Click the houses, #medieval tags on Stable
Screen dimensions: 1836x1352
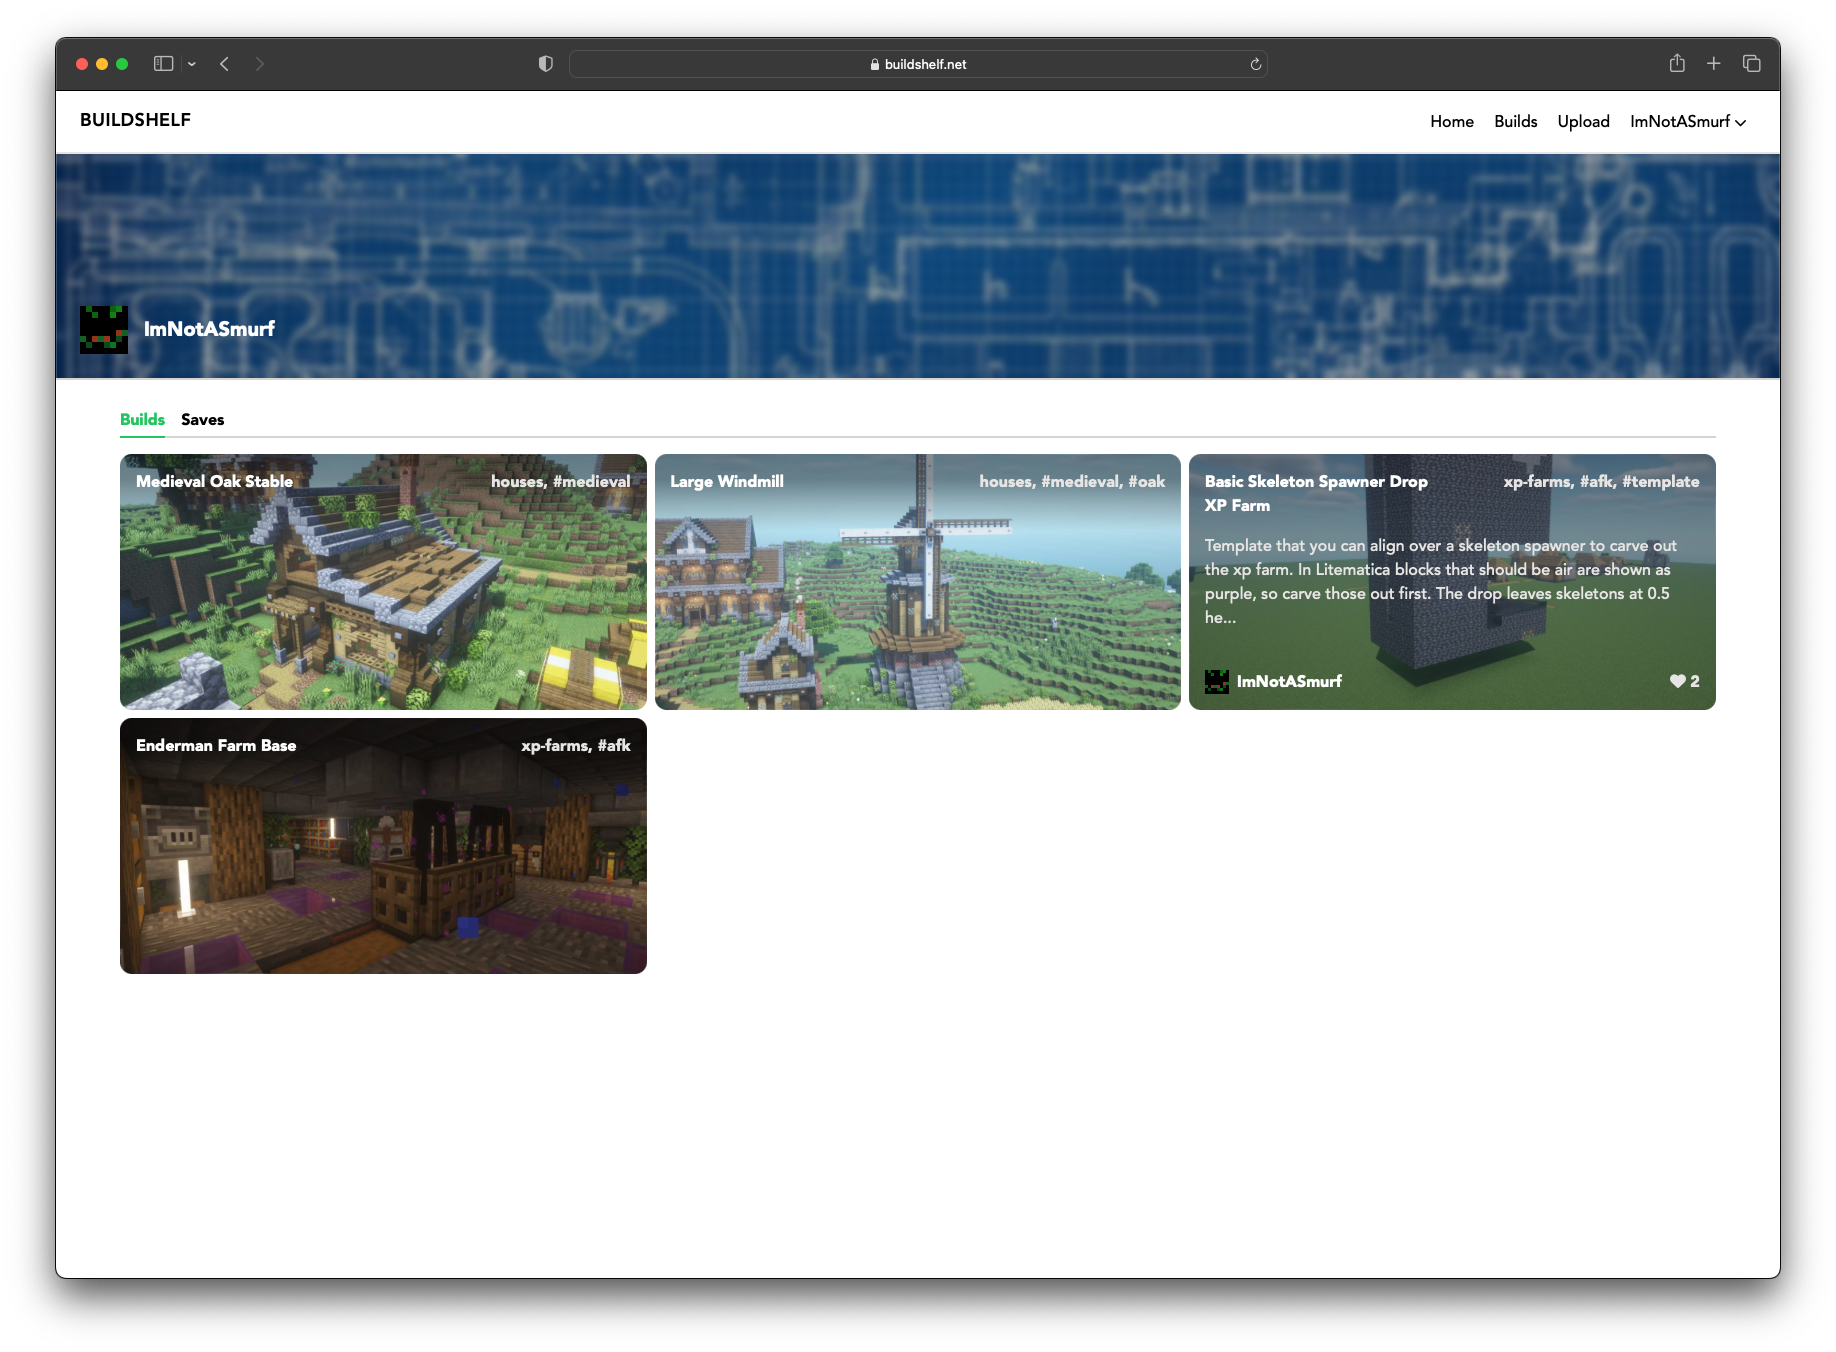tap(560, 481)
